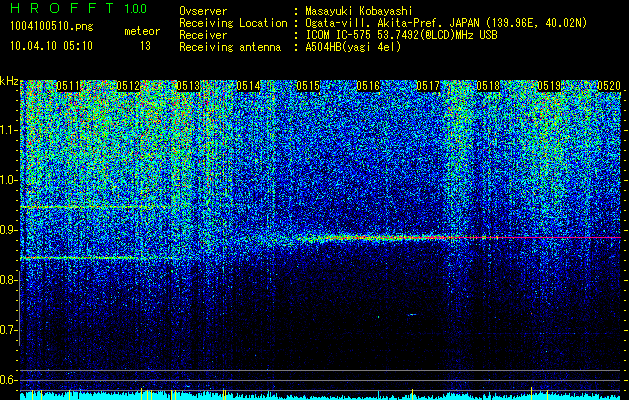Click the 0518 time marker

tap(489, 86)
